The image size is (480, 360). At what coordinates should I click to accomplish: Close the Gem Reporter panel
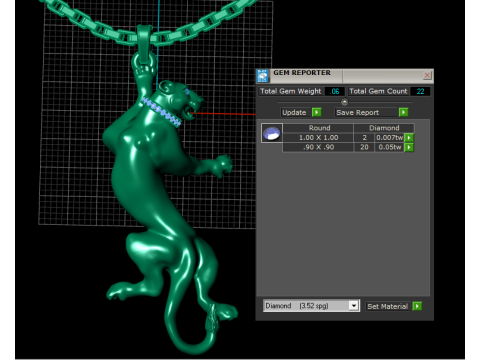pos(427,75)
